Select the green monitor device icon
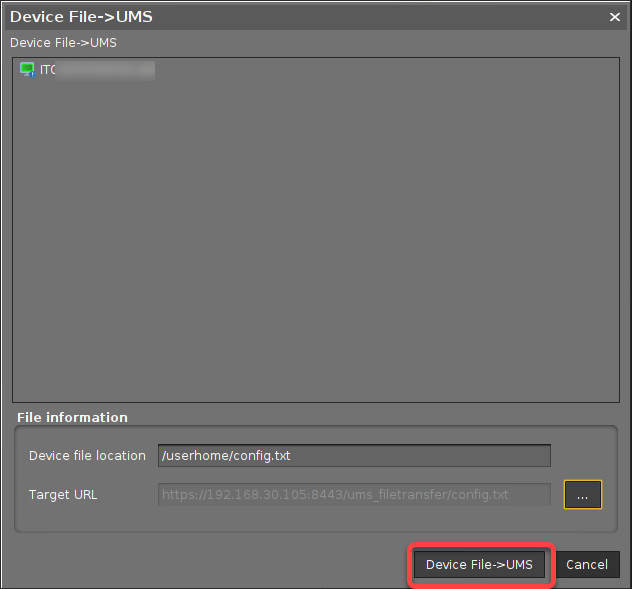632x589 pixels. tap(27, 70)
